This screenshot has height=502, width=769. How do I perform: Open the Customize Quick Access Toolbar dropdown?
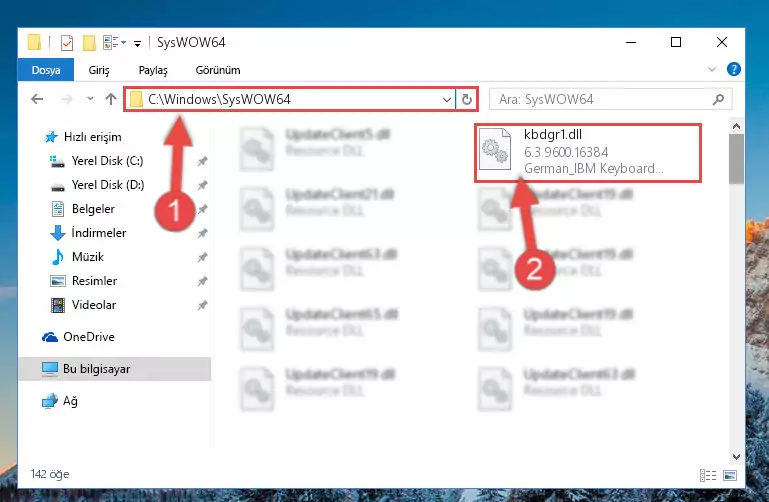[137, 44]
